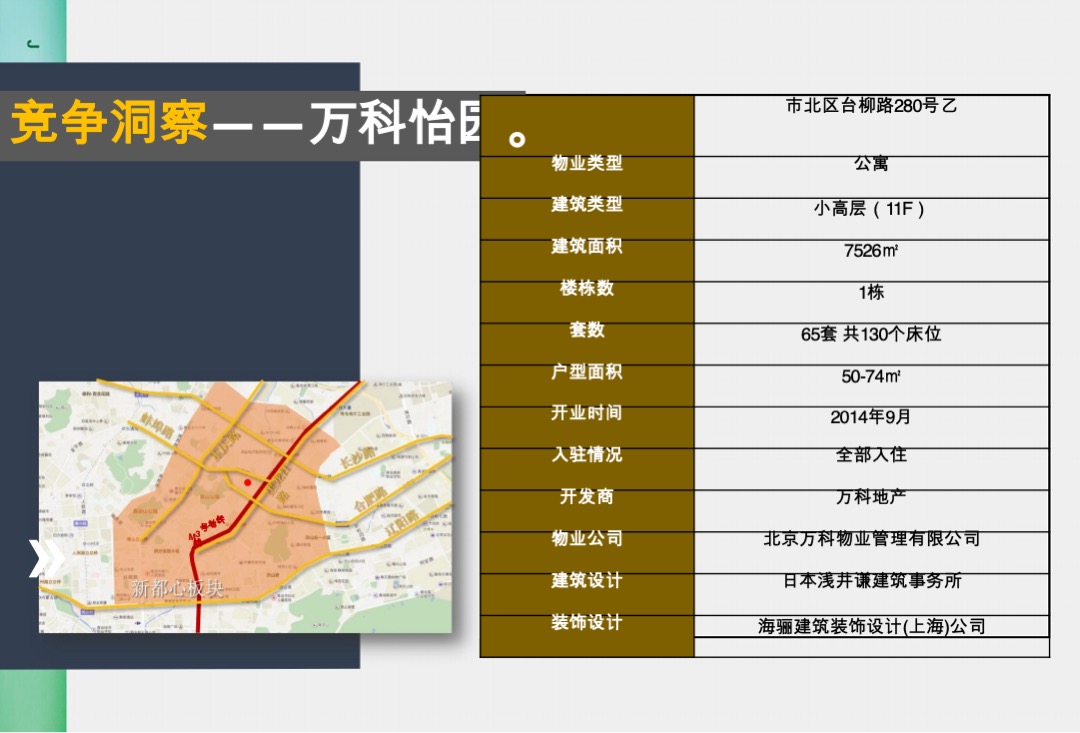
Task: Select the 蚌埠路 road label on the map
Action: point(159,424)
